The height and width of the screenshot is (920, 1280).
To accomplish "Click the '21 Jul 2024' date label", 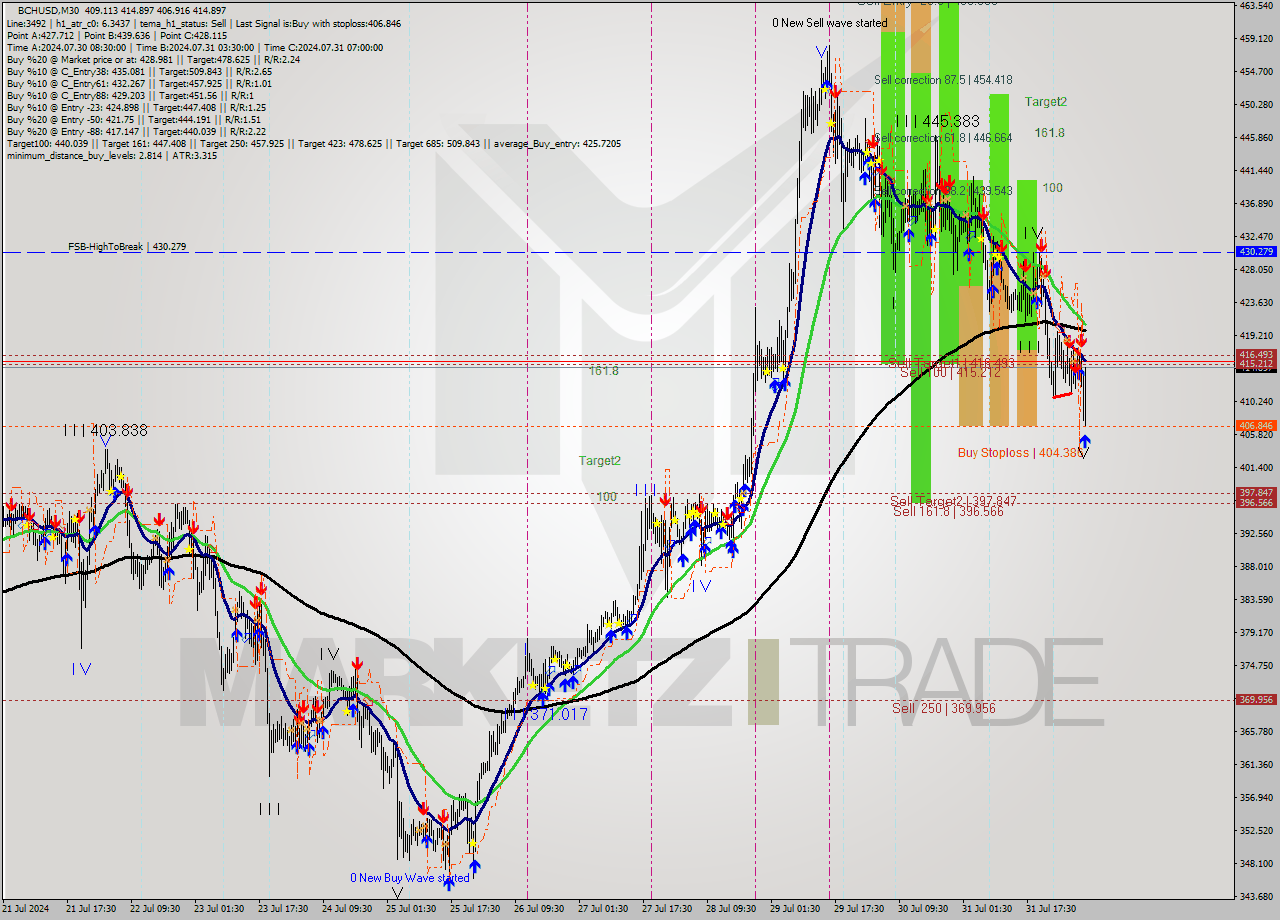I will point(23,909).
